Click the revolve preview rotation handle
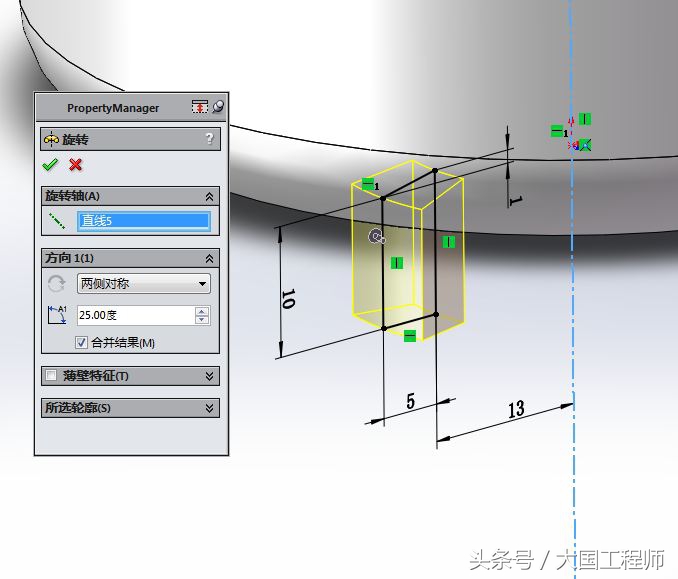Image resolution: width=678 pixels, height=579 pixels. pyautogui.click(x=377, y=237)
